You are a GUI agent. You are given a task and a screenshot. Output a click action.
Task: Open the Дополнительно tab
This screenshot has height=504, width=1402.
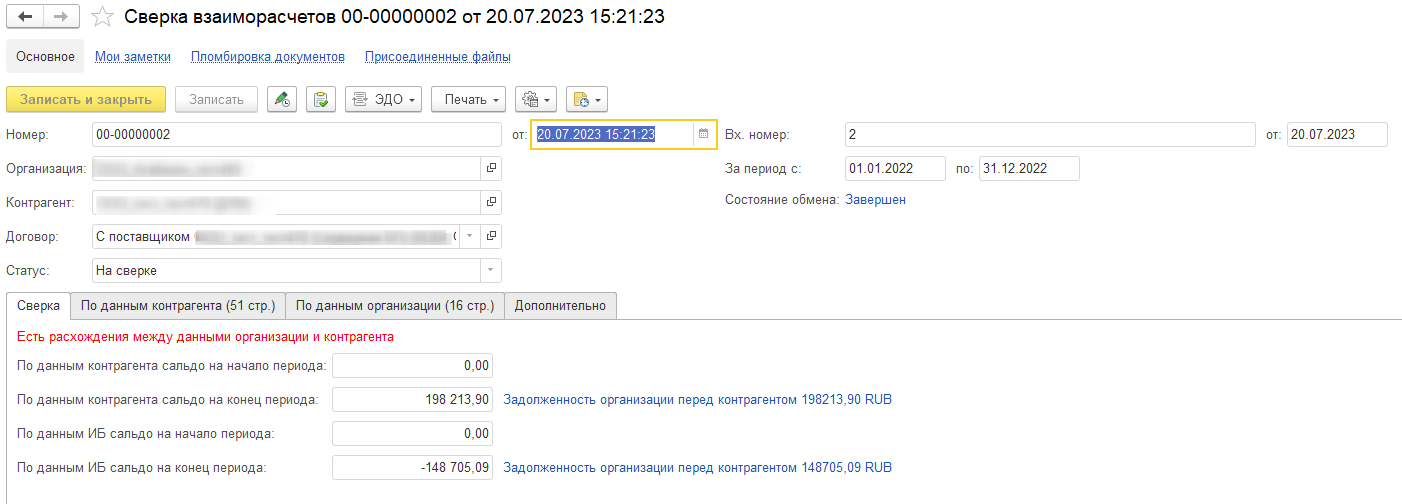point(561,306)
